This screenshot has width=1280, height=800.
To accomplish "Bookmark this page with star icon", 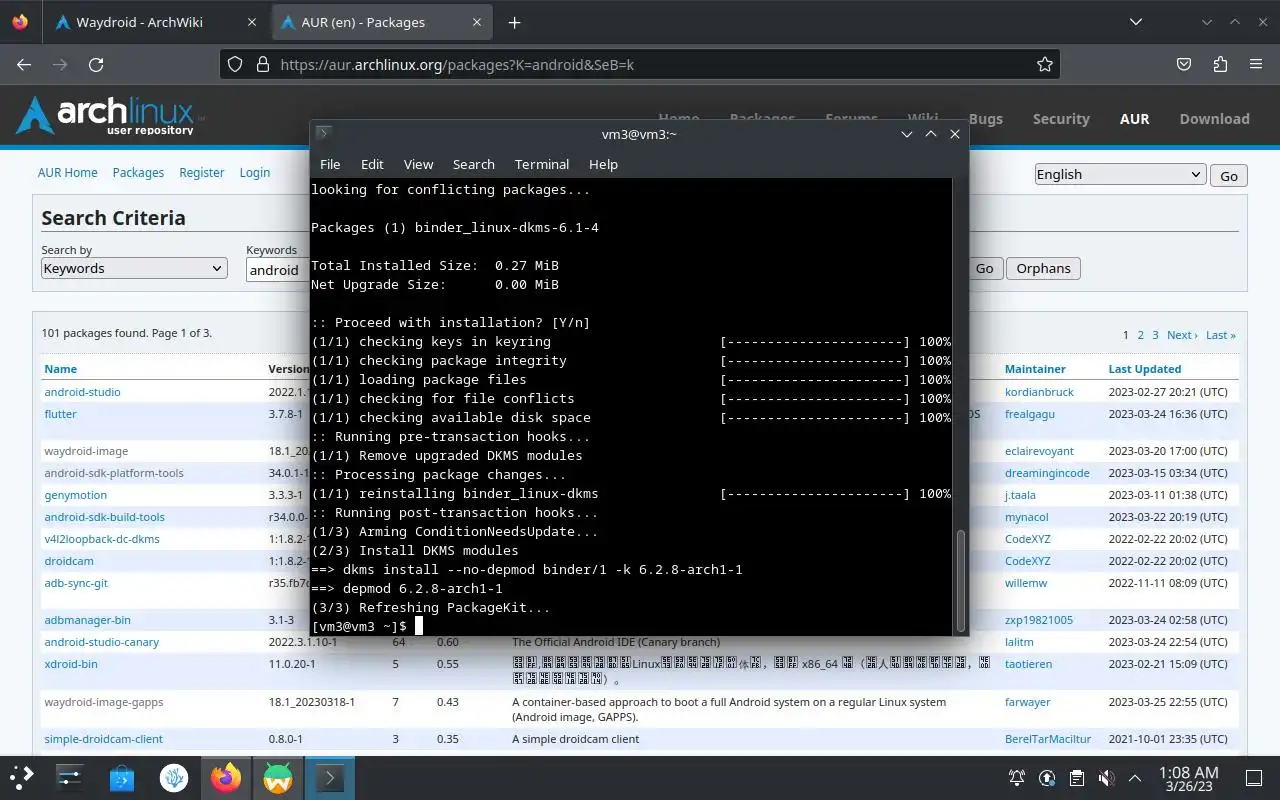I will (x=1045, y=64).
